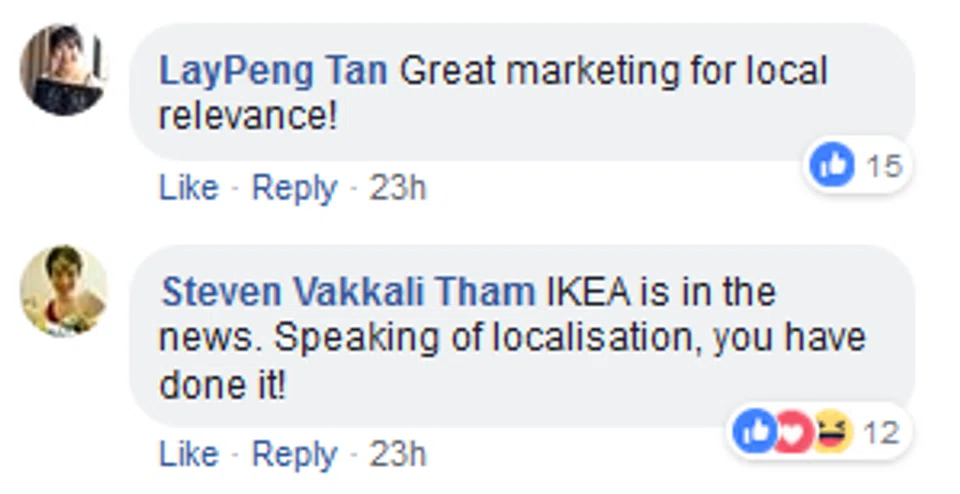View the 15 reactions count
Image resolution: width=960 pixels, height=494 pixels.
point(884,165)
